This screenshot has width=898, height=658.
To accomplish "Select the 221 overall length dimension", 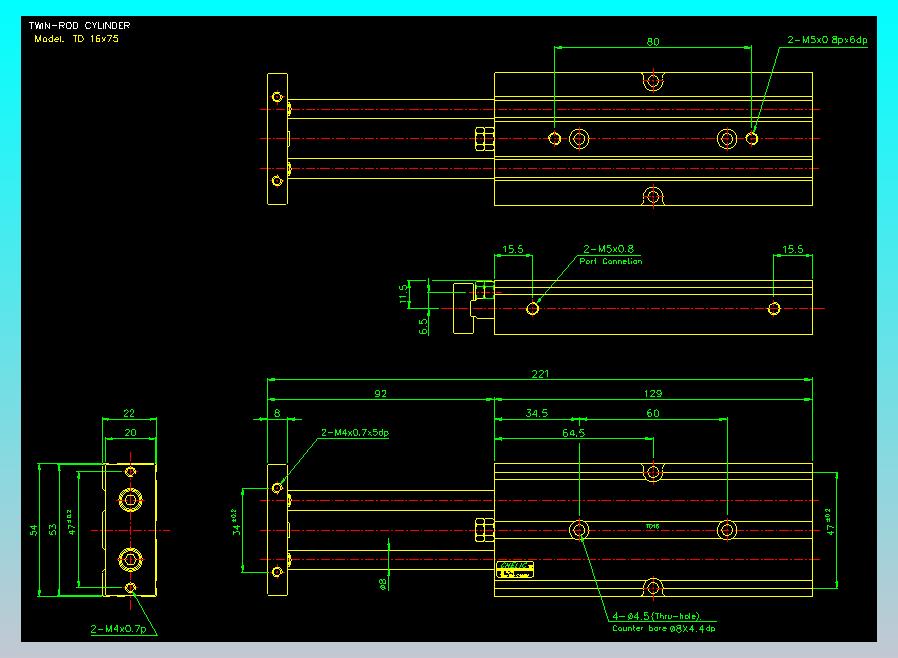I will 539,374.
